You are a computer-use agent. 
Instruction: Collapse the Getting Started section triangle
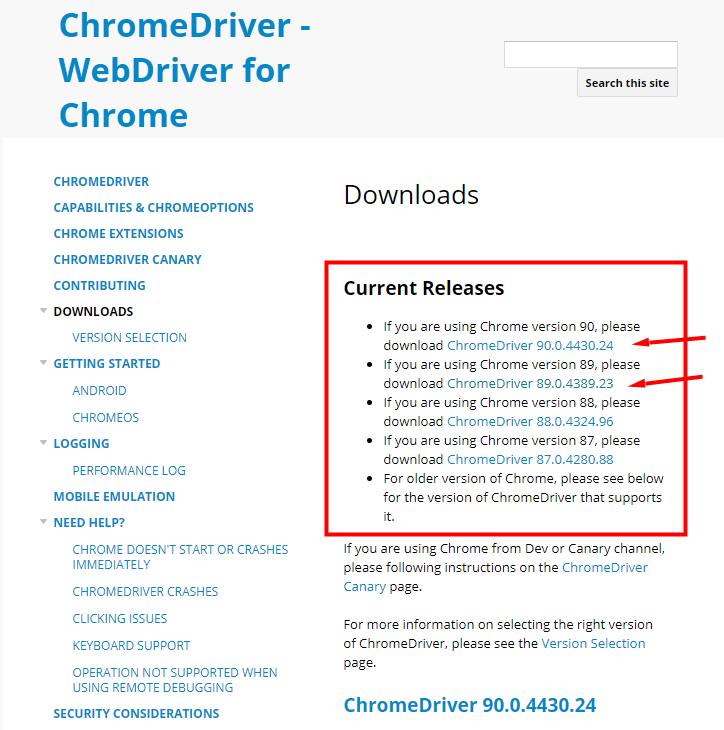pyautogui.click(x=43, y=363)
